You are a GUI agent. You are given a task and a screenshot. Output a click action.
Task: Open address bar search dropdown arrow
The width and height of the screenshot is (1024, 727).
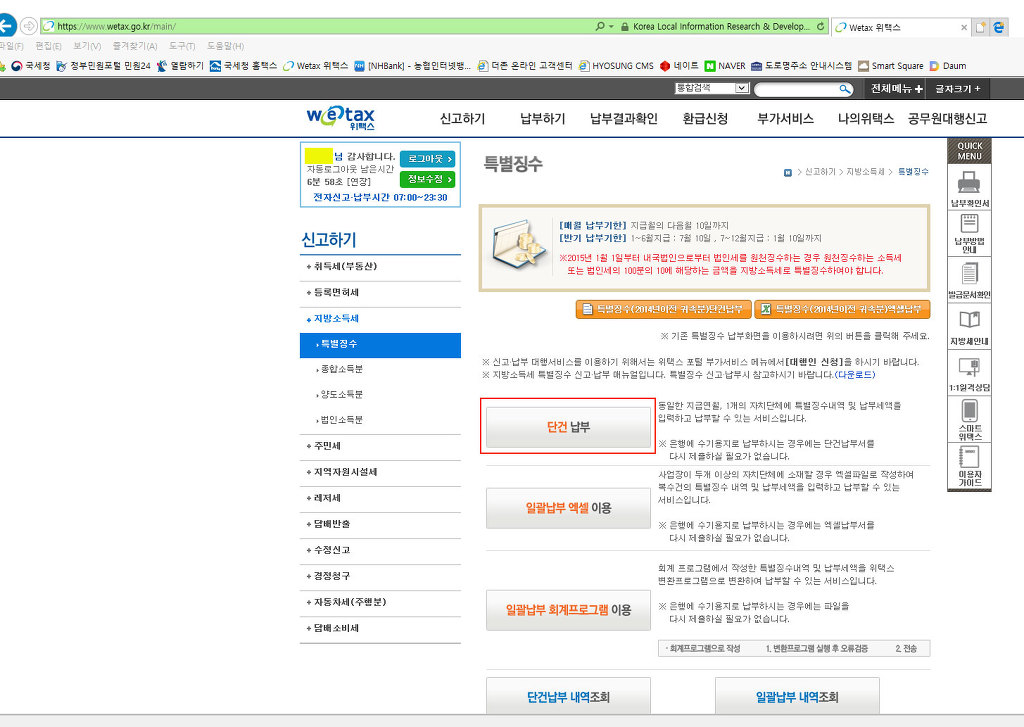[611, 26]
